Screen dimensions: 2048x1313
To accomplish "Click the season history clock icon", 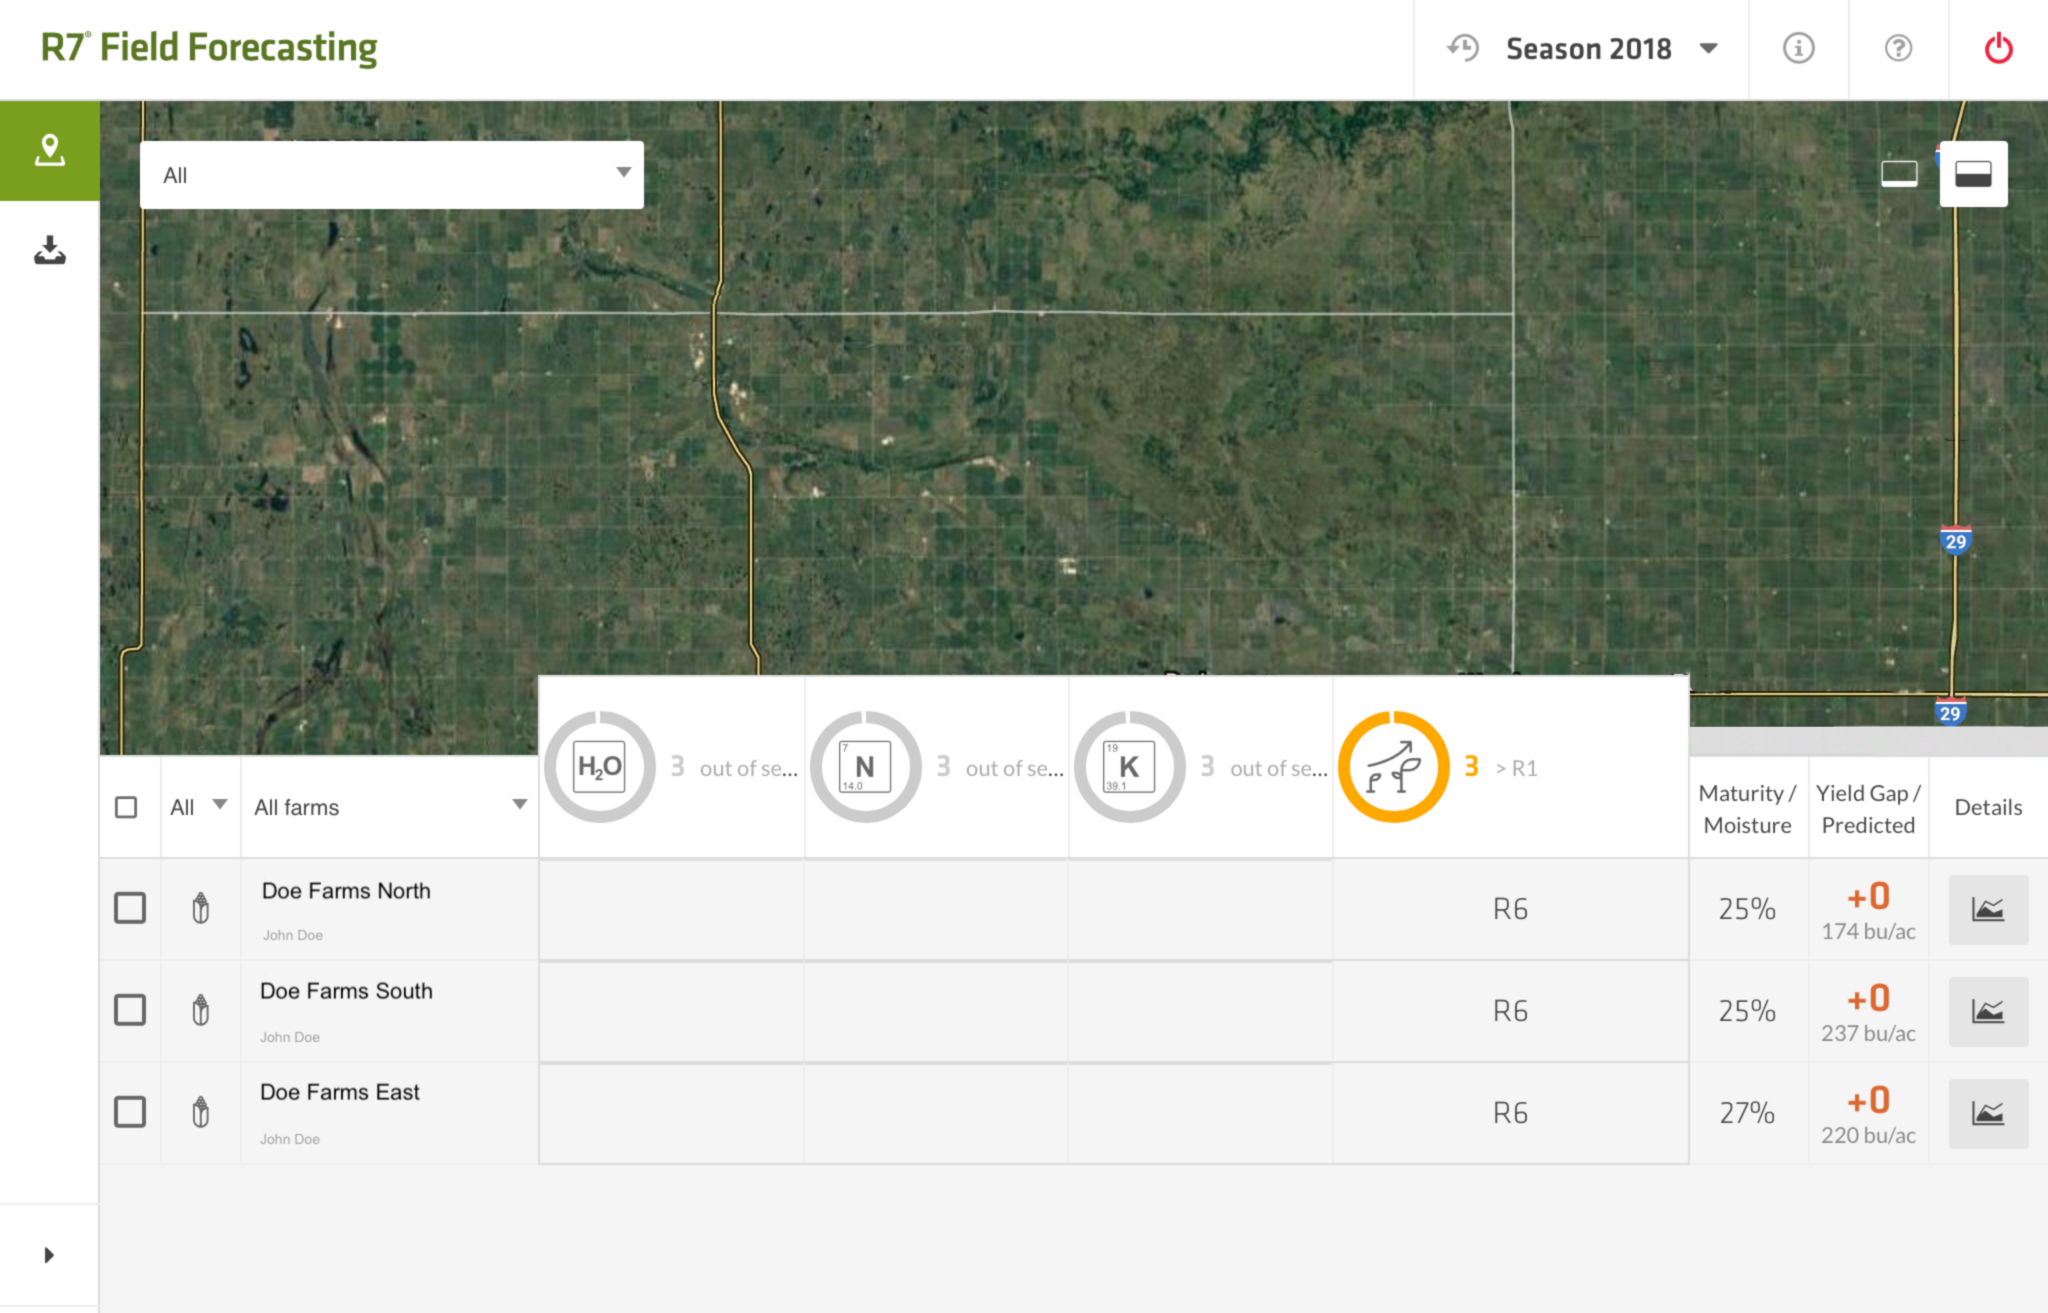I will (1463, 48).
